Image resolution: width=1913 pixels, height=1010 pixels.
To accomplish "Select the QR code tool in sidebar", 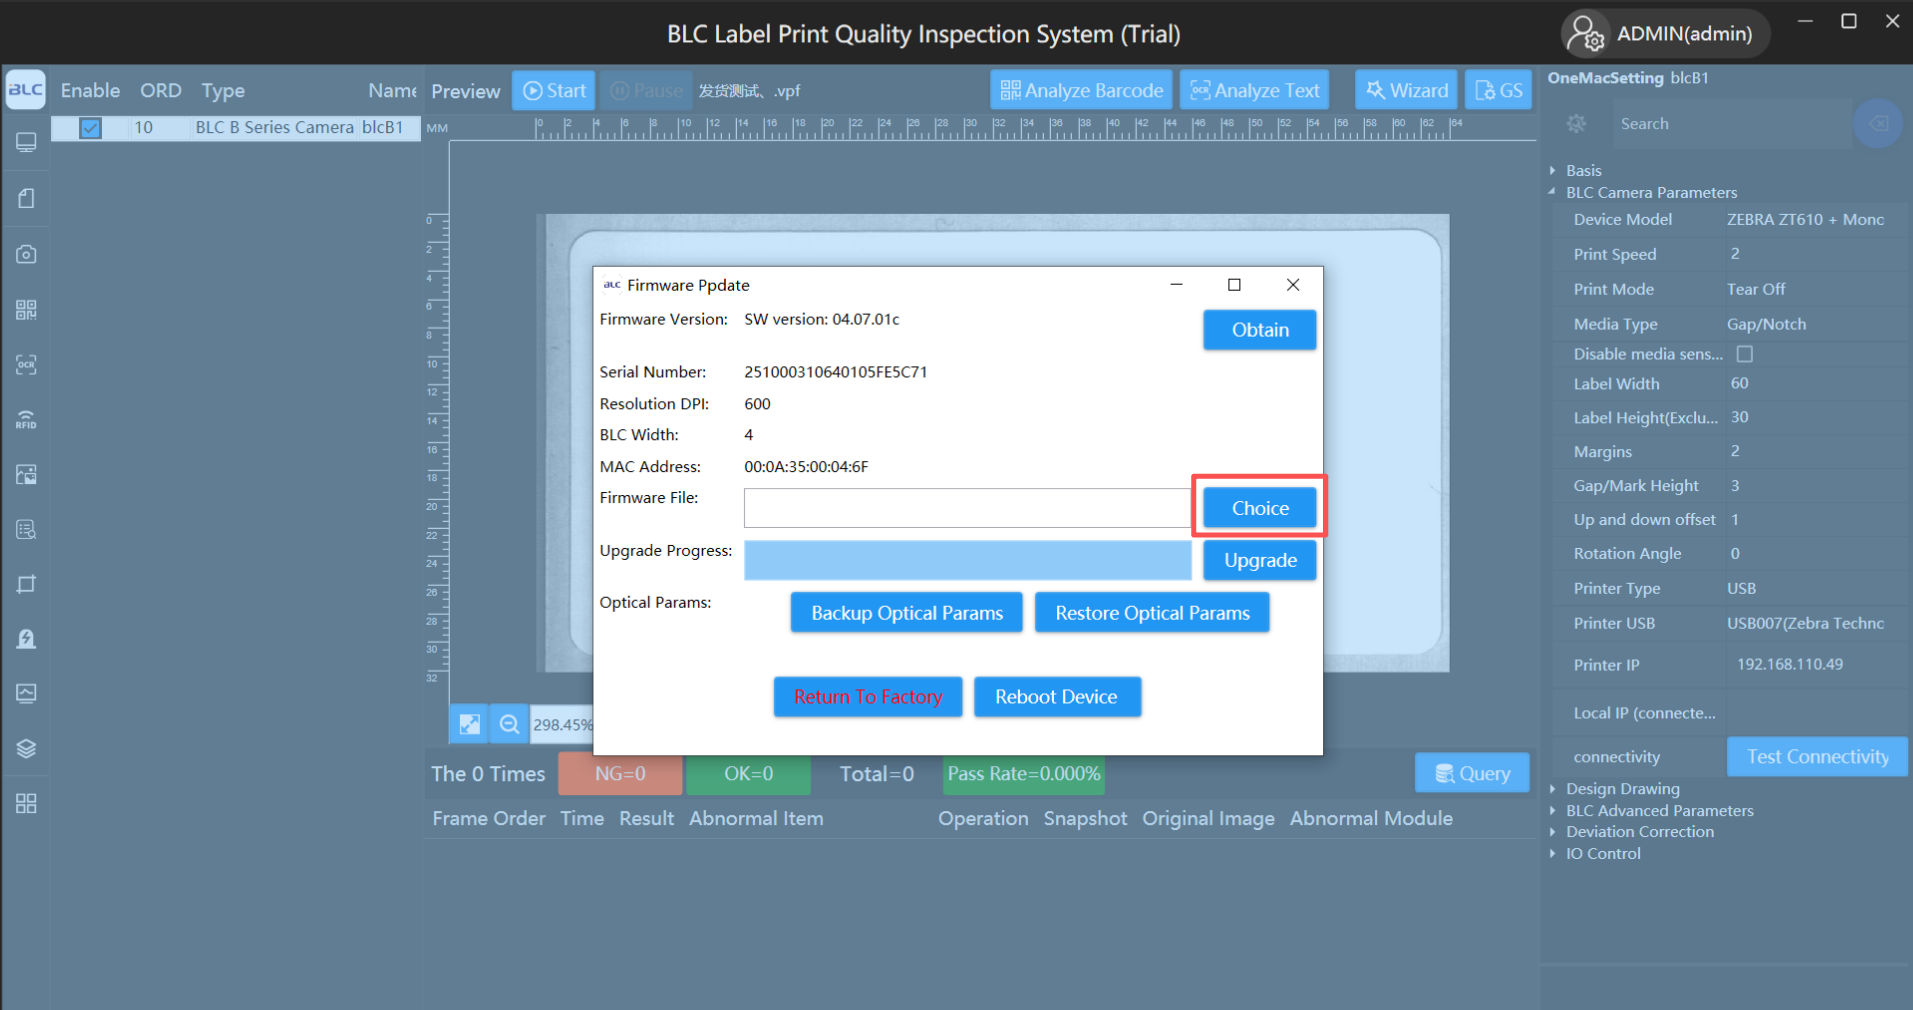I will click(x=26, y=309).
